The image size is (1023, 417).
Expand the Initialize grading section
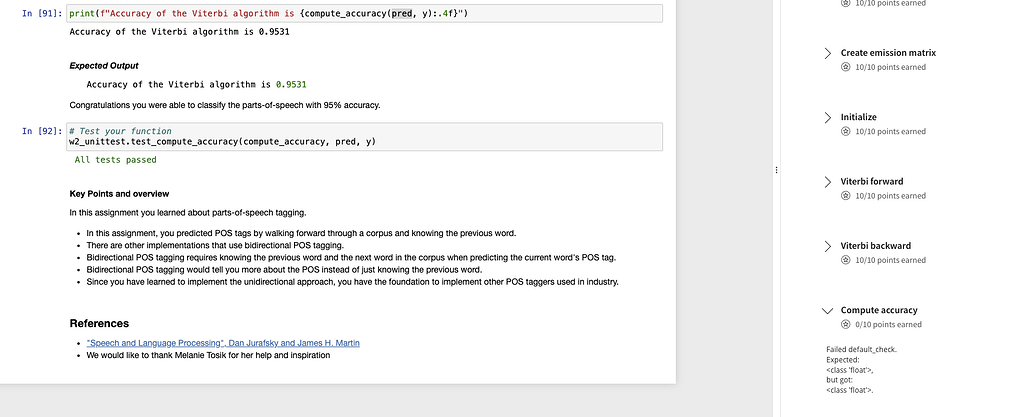point(827,117)
